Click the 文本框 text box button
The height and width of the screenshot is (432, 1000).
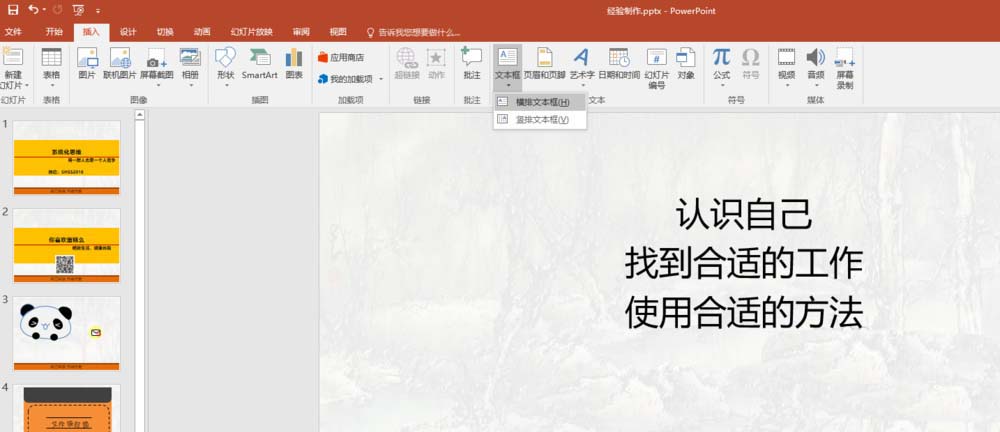tap(508, 67)
